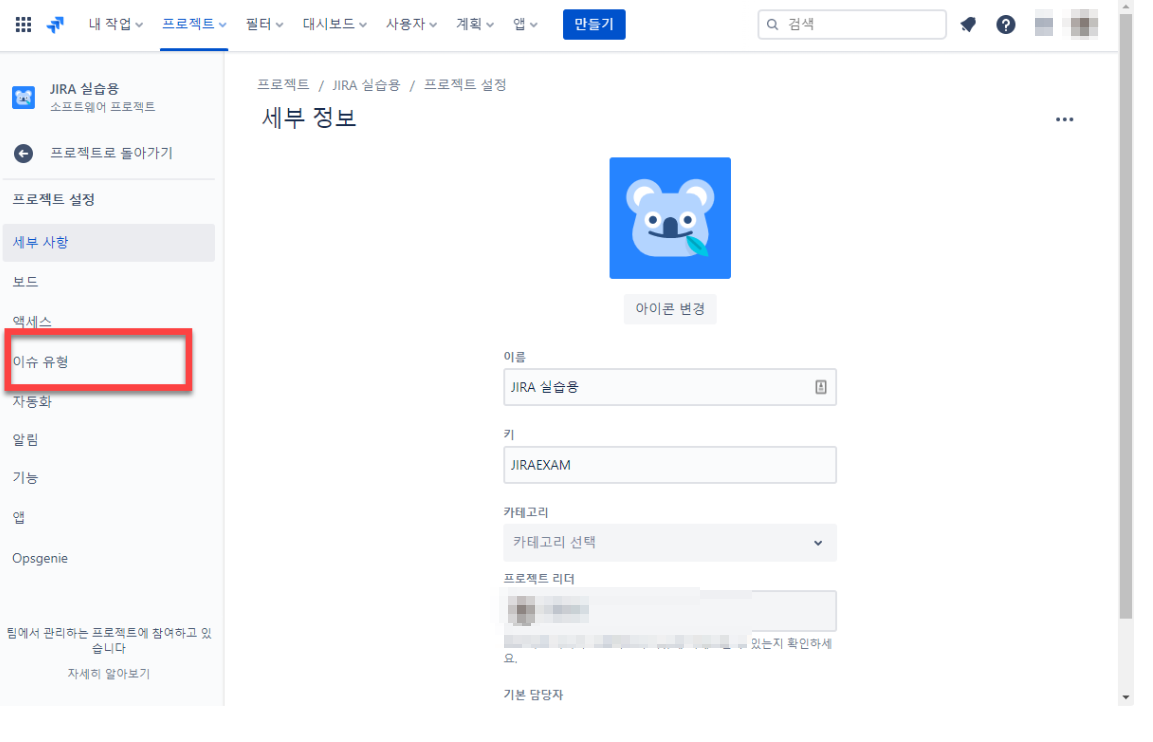Image resolution: width=1153 pixels, height=742 pixels.
Task: Click 프로젝트로 돌아가기 link
Action: 111,153
